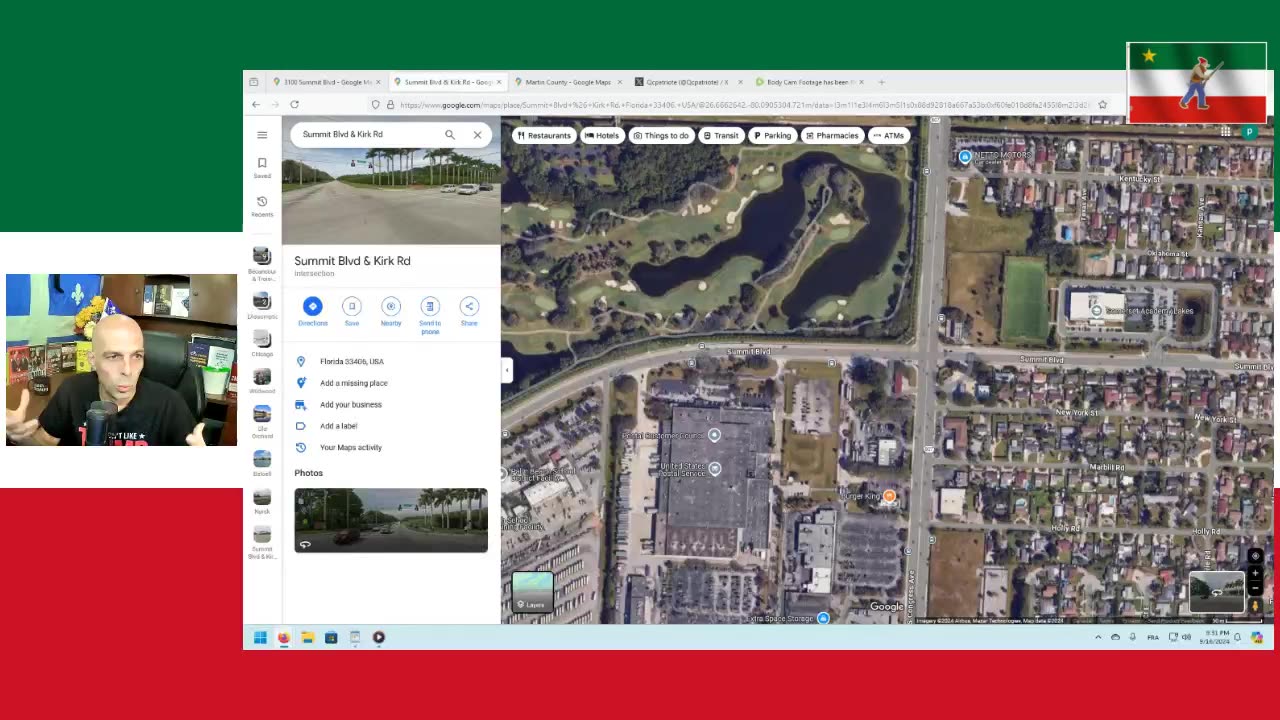Filter map by Pharmacies
Screen dimensions: 1280x720
click(832, 135)
